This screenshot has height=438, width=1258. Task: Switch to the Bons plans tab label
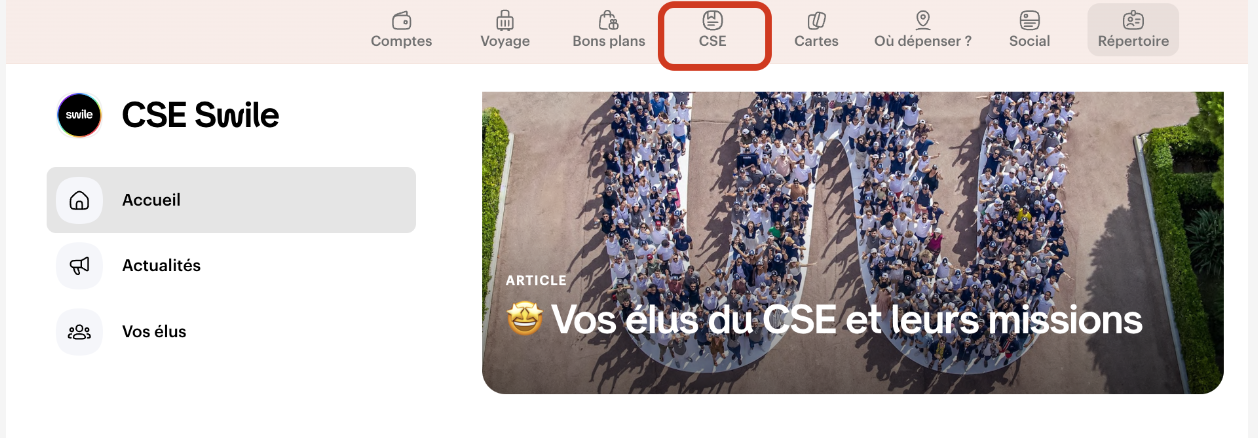(x=609, y=42)
